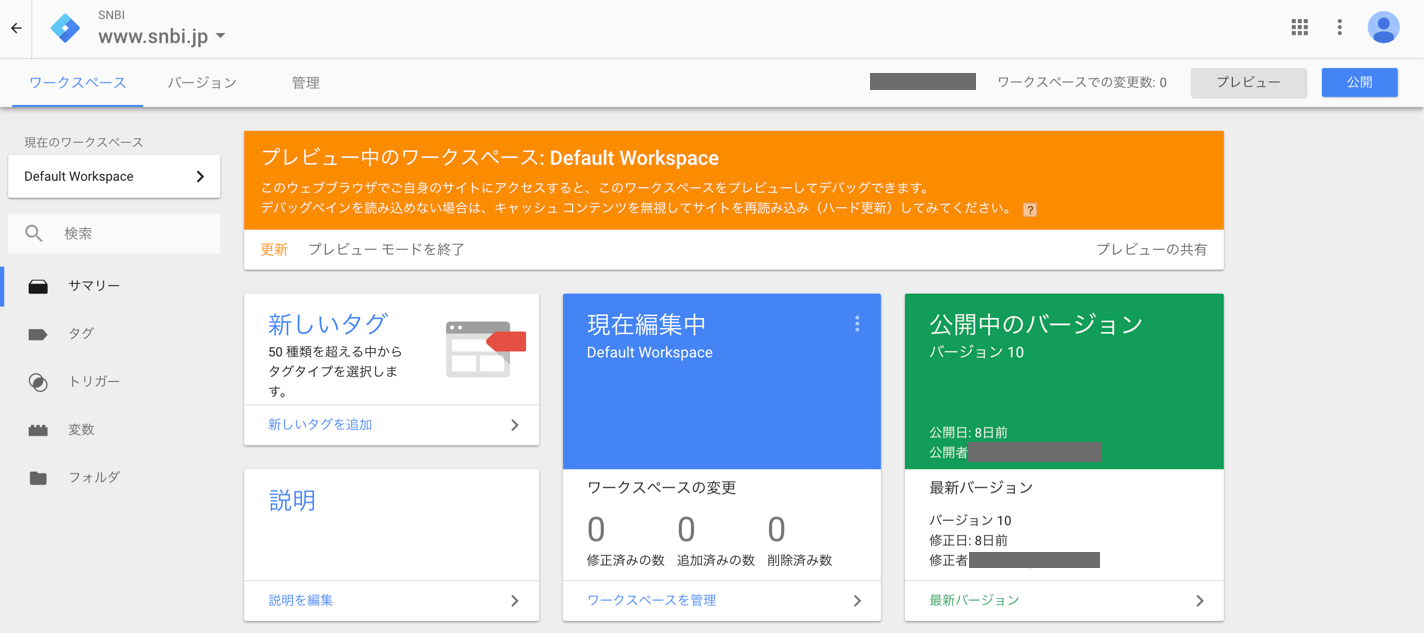Click chevron next to 最新バージョン link
Screen dimensions: 1424x633
pyautogui.click(x=1199, y=601)
